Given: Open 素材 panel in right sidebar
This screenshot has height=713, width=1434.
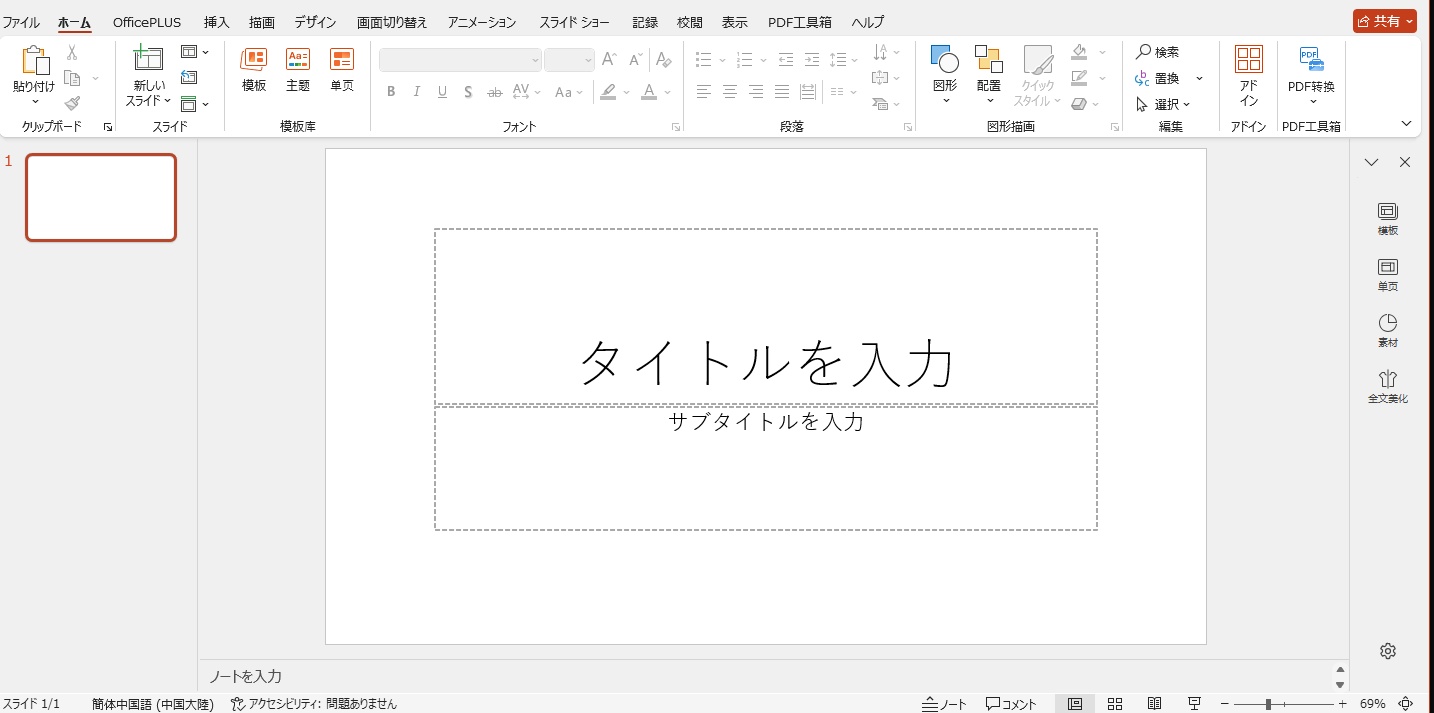Looking at the screenshot, I should [1387, 330].
